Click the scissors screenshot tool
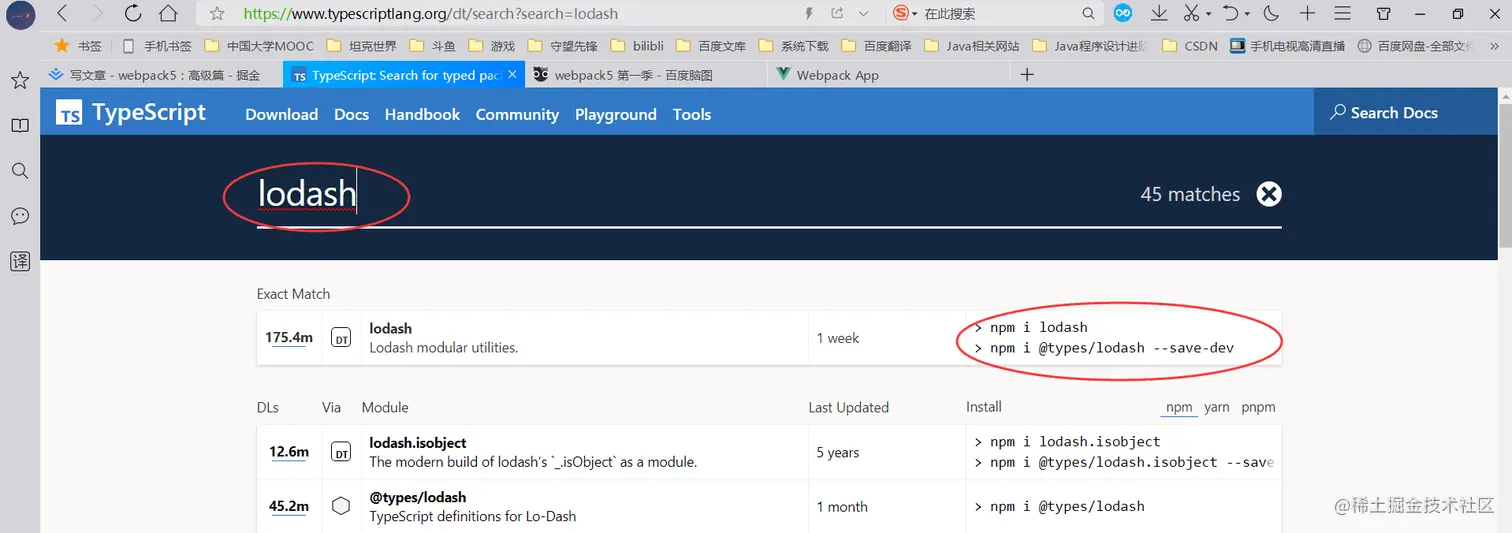Screen dimensions: 1512x533 click(1191, 13)
